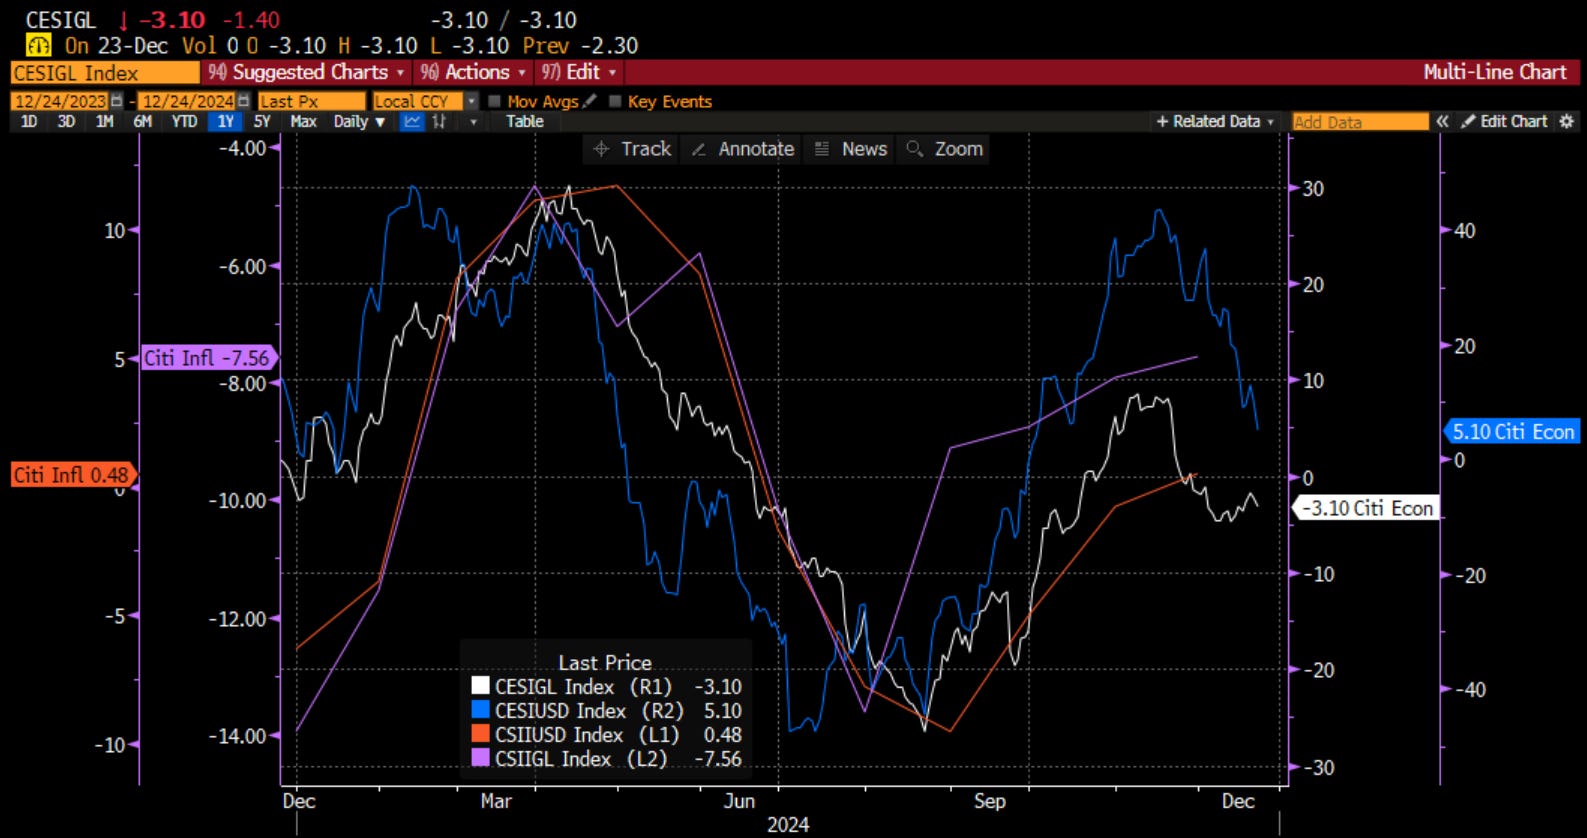Collapse side panel double-chevron icon
1587x838 pixels.
click(x=1443, y=121)
